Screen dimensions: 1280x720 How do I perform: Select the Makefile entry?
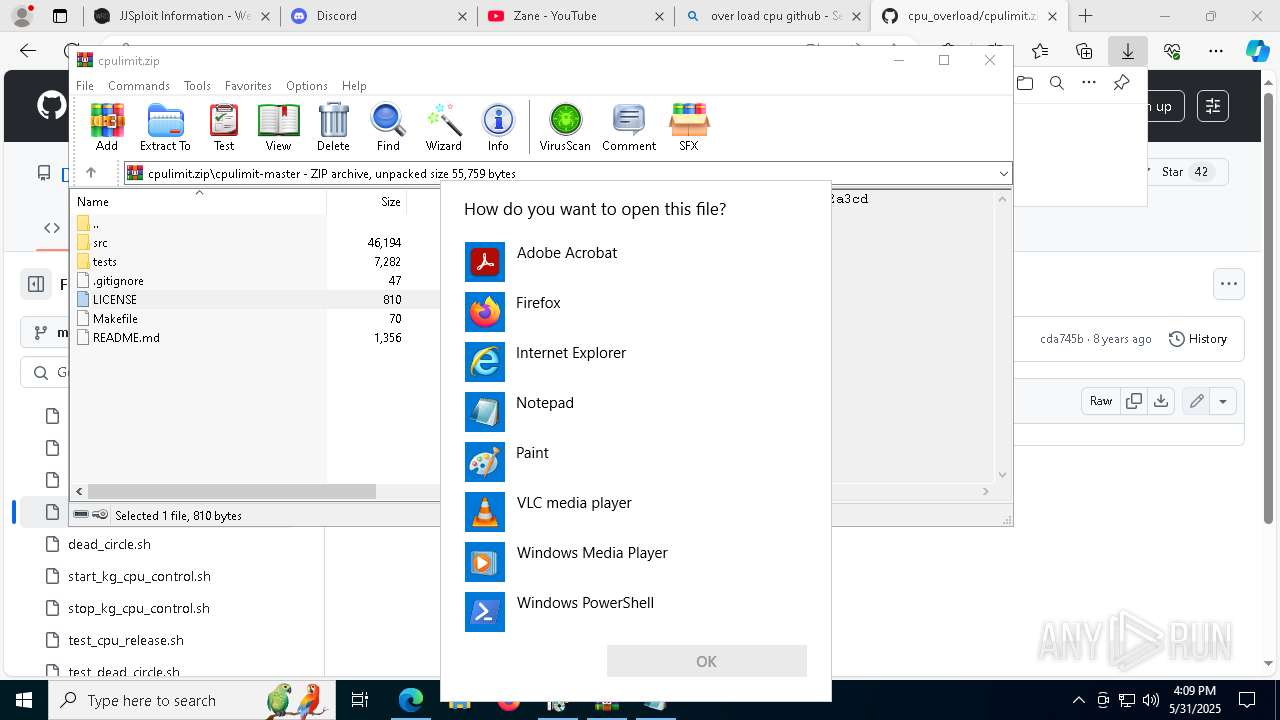coord(115,319)
